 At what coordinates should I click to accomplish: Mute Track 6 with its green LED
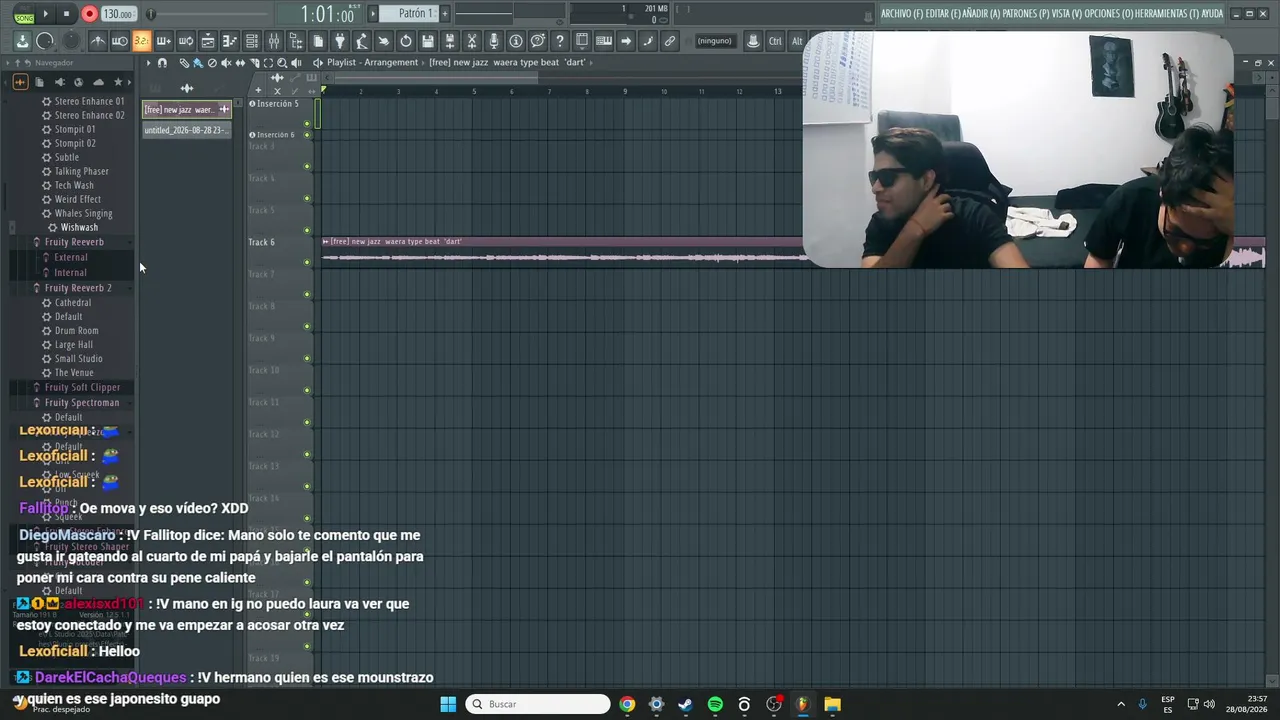[307, 262]
